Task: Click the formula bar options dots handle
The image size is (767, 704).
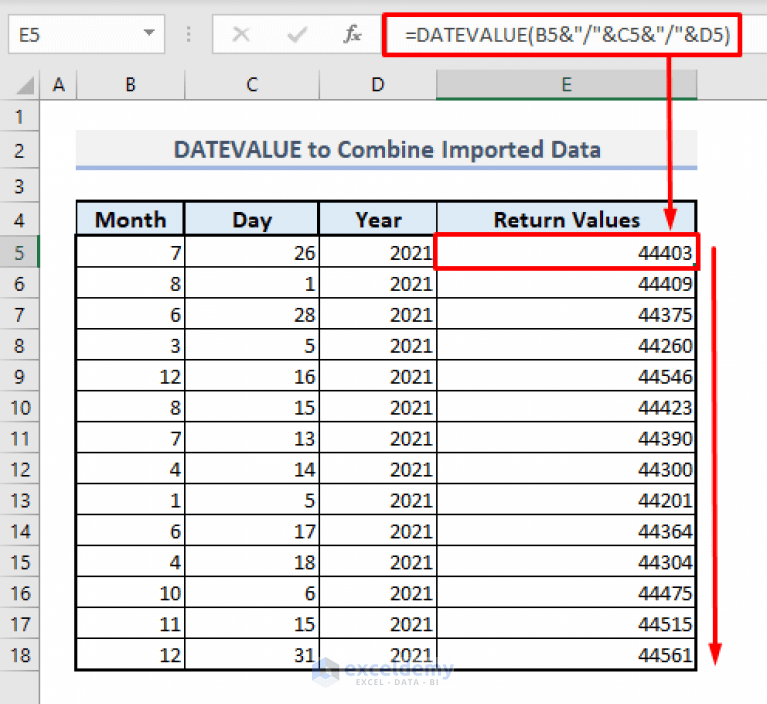Action: pyautogui.click(x=188, y=34)
